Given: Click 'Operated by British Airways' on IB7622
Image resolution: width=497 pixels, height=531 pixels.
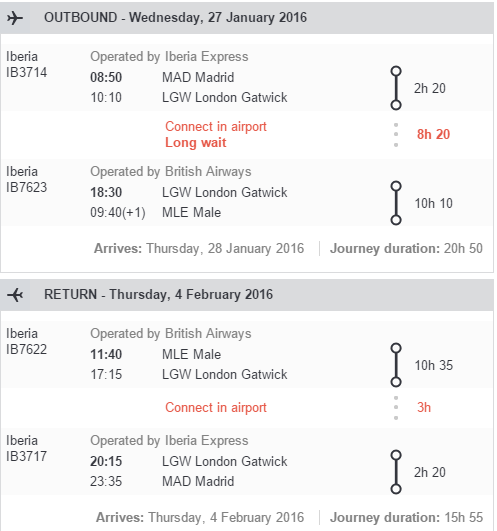Looking at the screenshot, I should 171,334.
